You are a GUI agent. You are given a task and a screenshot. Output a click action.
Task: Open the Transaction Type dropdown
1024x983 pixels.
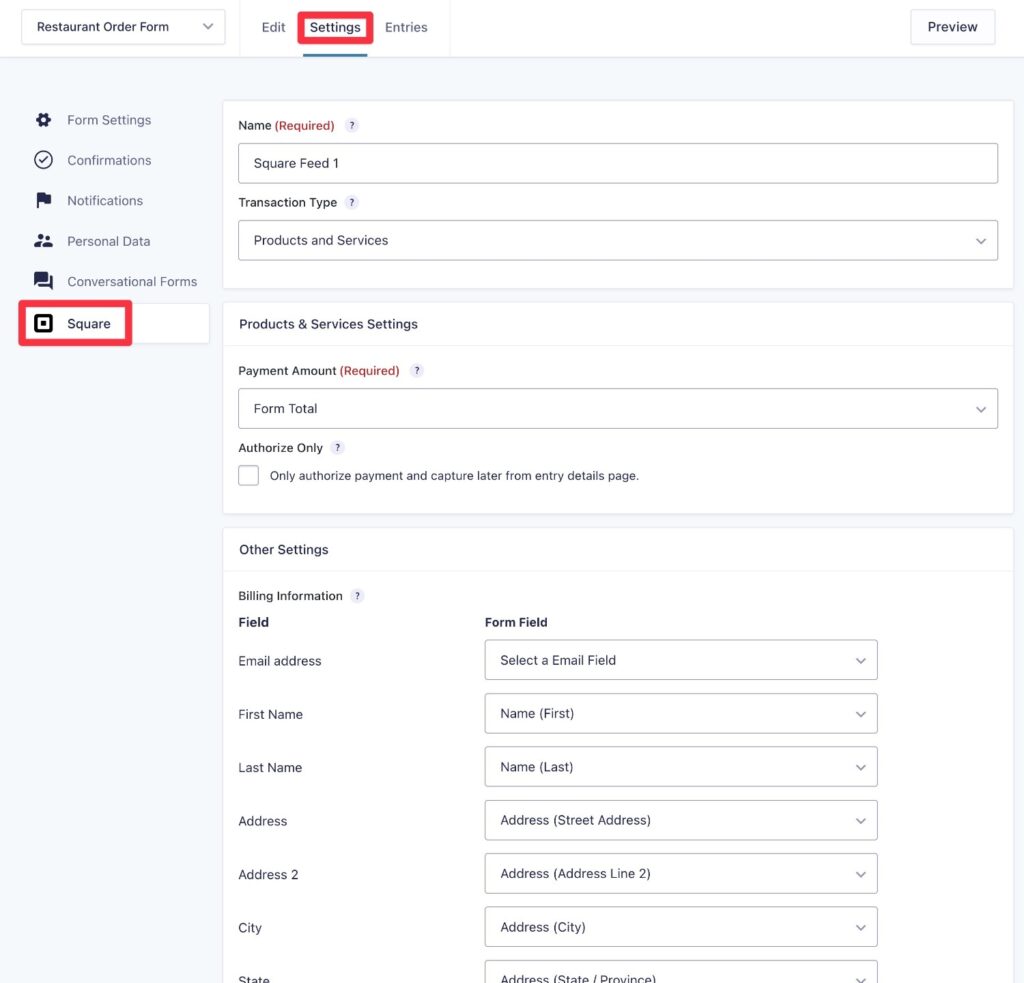point(617,240)
